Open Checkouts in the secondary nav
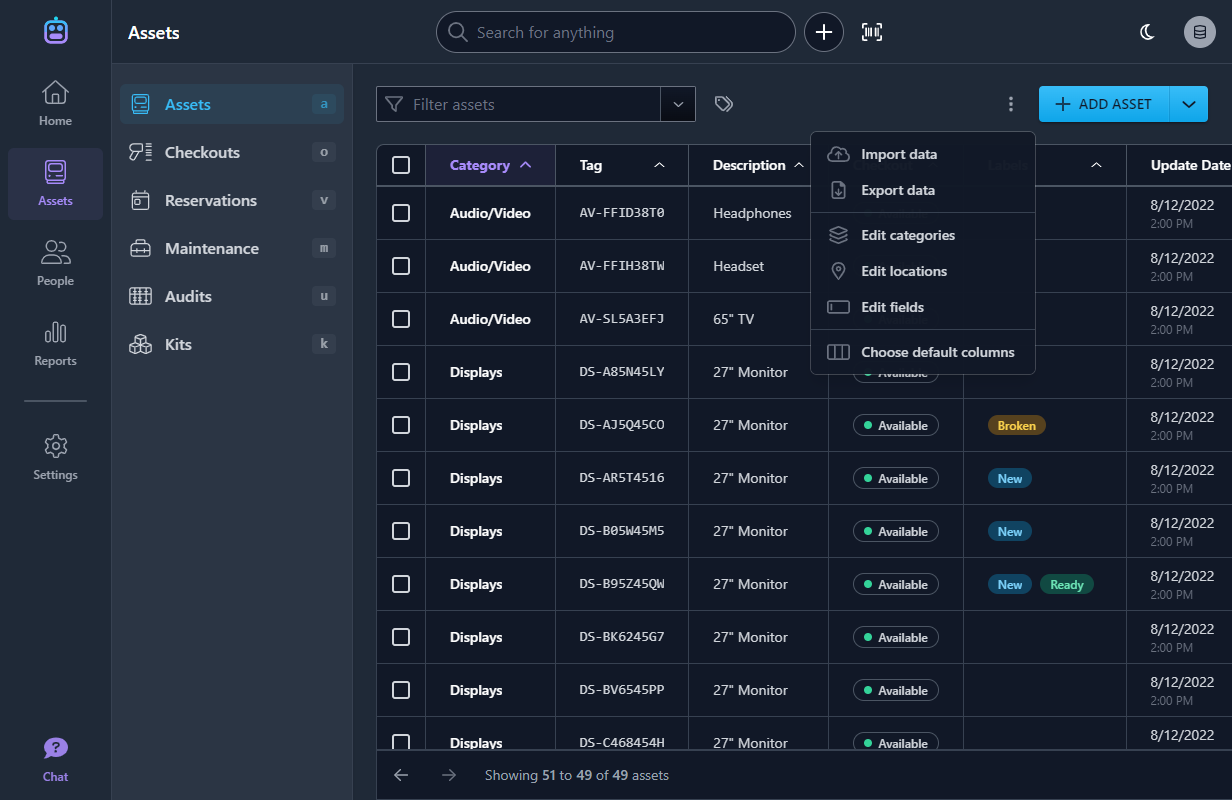The image size is (1232, 800). [232, 152]
